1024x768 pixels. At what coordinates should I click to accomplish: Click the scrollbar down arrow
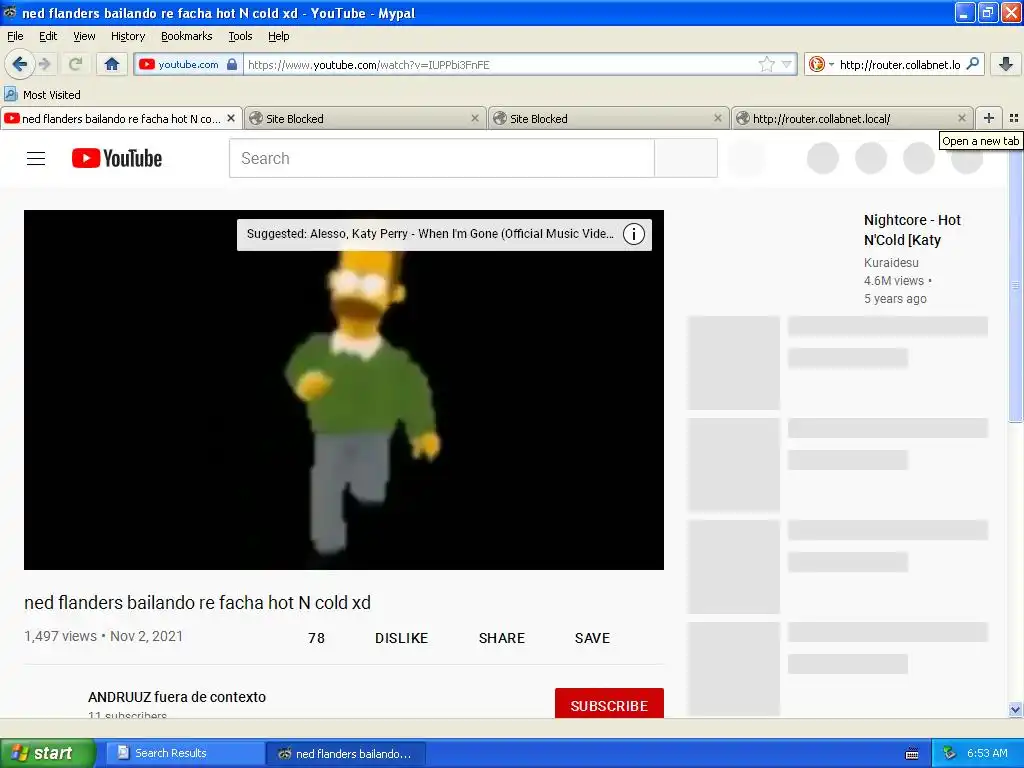[x=1015, y=709]
